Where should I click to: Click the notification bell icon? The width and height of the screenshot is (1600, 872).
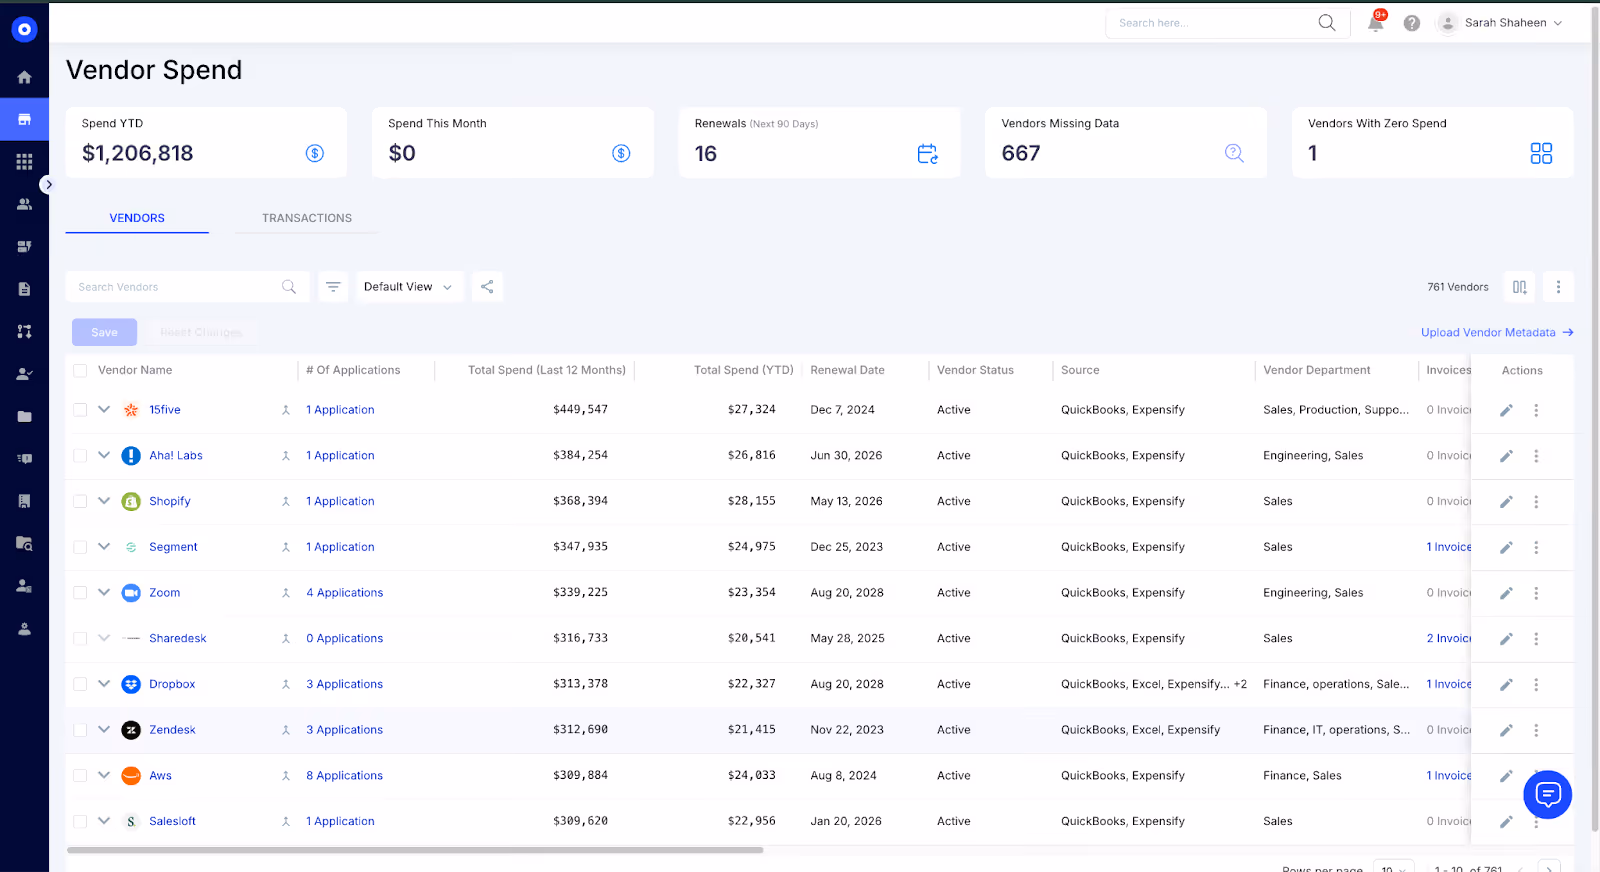coord(1376,22)
